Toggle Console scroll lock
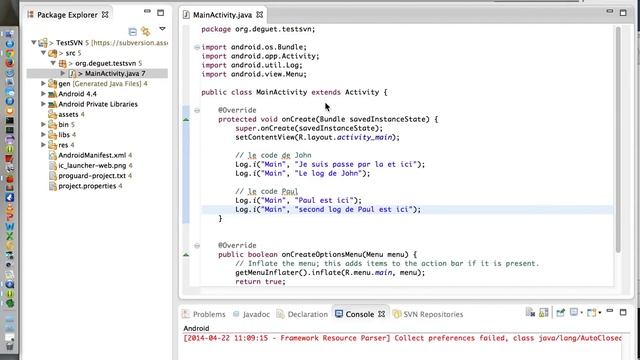Screen dimensions: 640x360 544,313
